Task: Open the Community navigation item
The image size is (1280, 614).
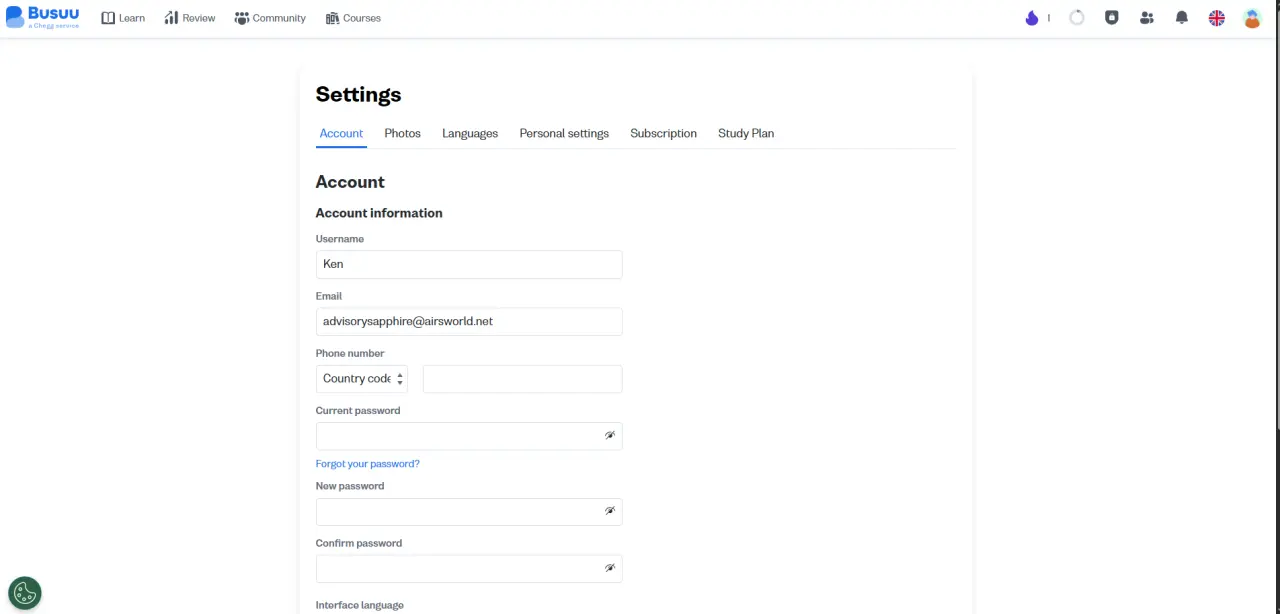Action: pyautogui.click(x=270, y=18)
